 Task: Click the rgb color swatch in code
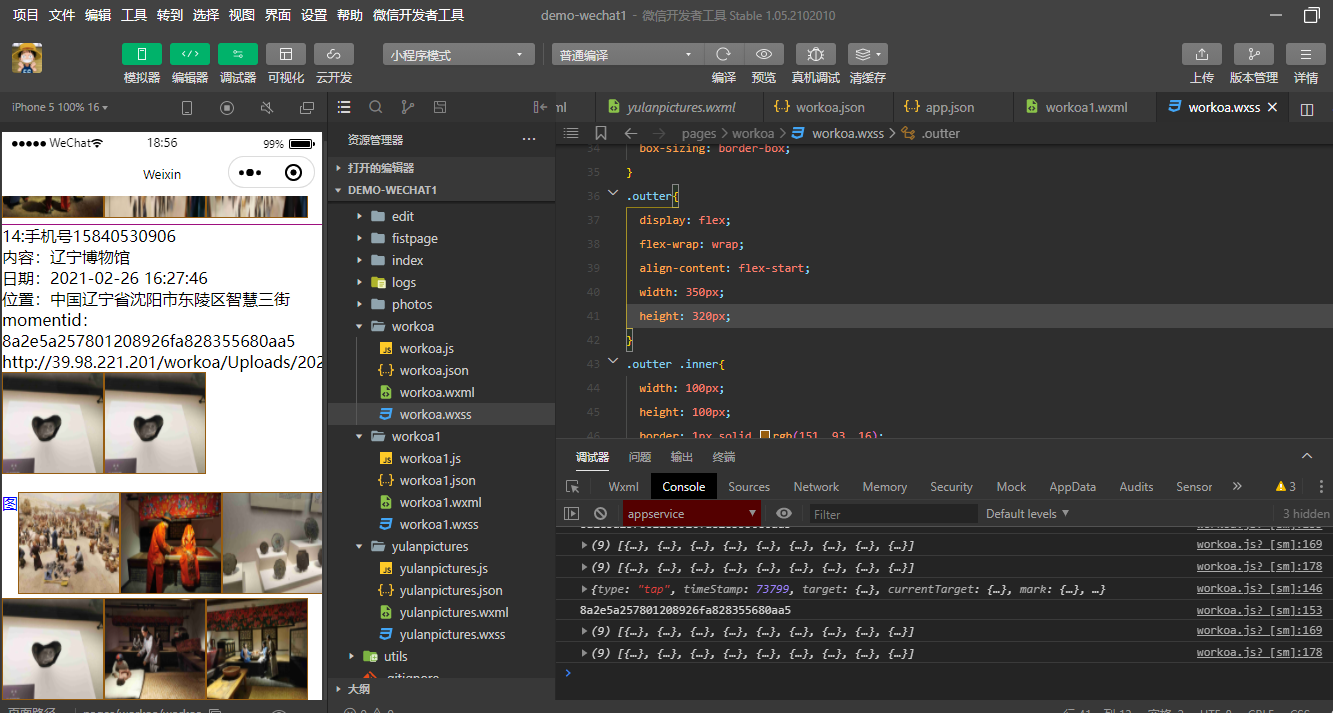[765, 435]
